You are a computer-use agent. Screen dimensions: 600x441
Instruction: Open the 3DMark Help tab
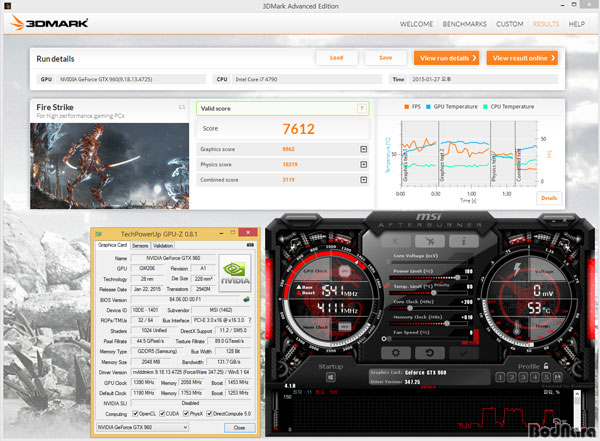tap(577, 24)
